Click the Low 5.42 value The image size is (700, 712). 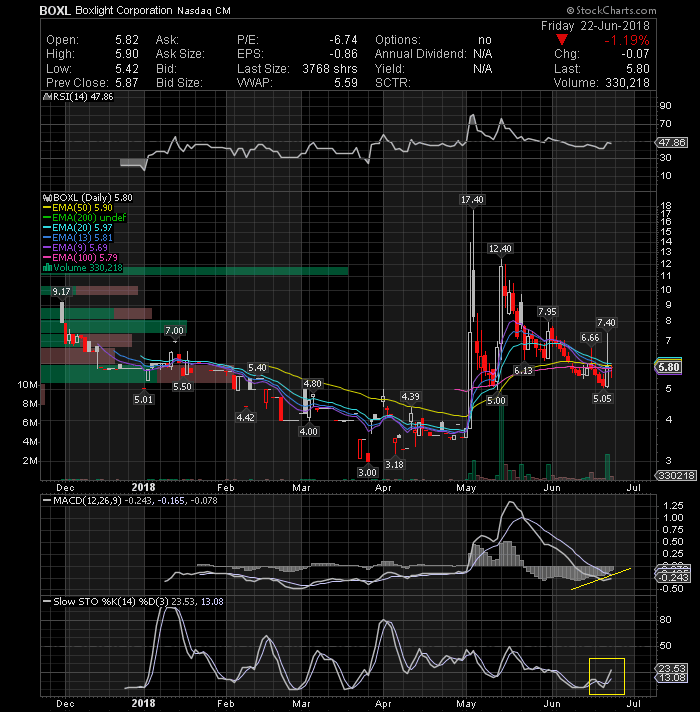tap(127, 69)
